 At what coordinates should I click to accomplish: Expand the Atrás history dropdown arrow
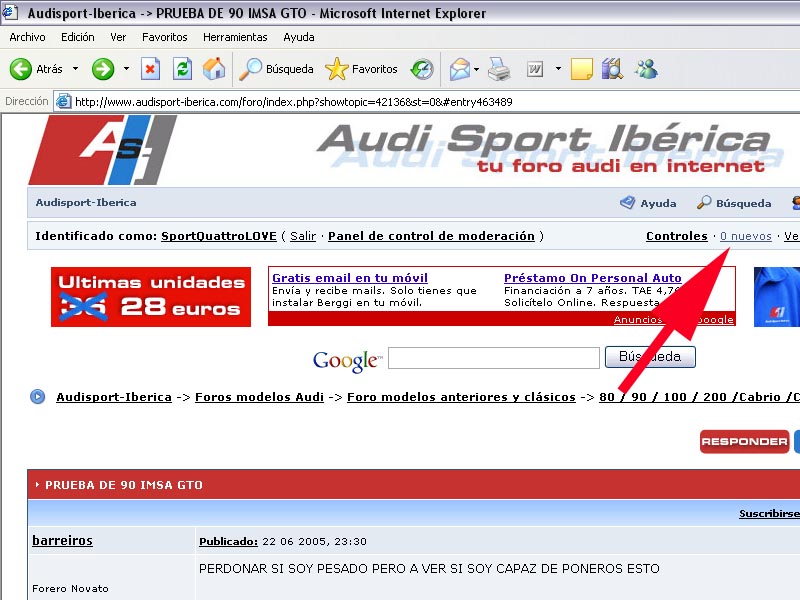coord(76,69)
